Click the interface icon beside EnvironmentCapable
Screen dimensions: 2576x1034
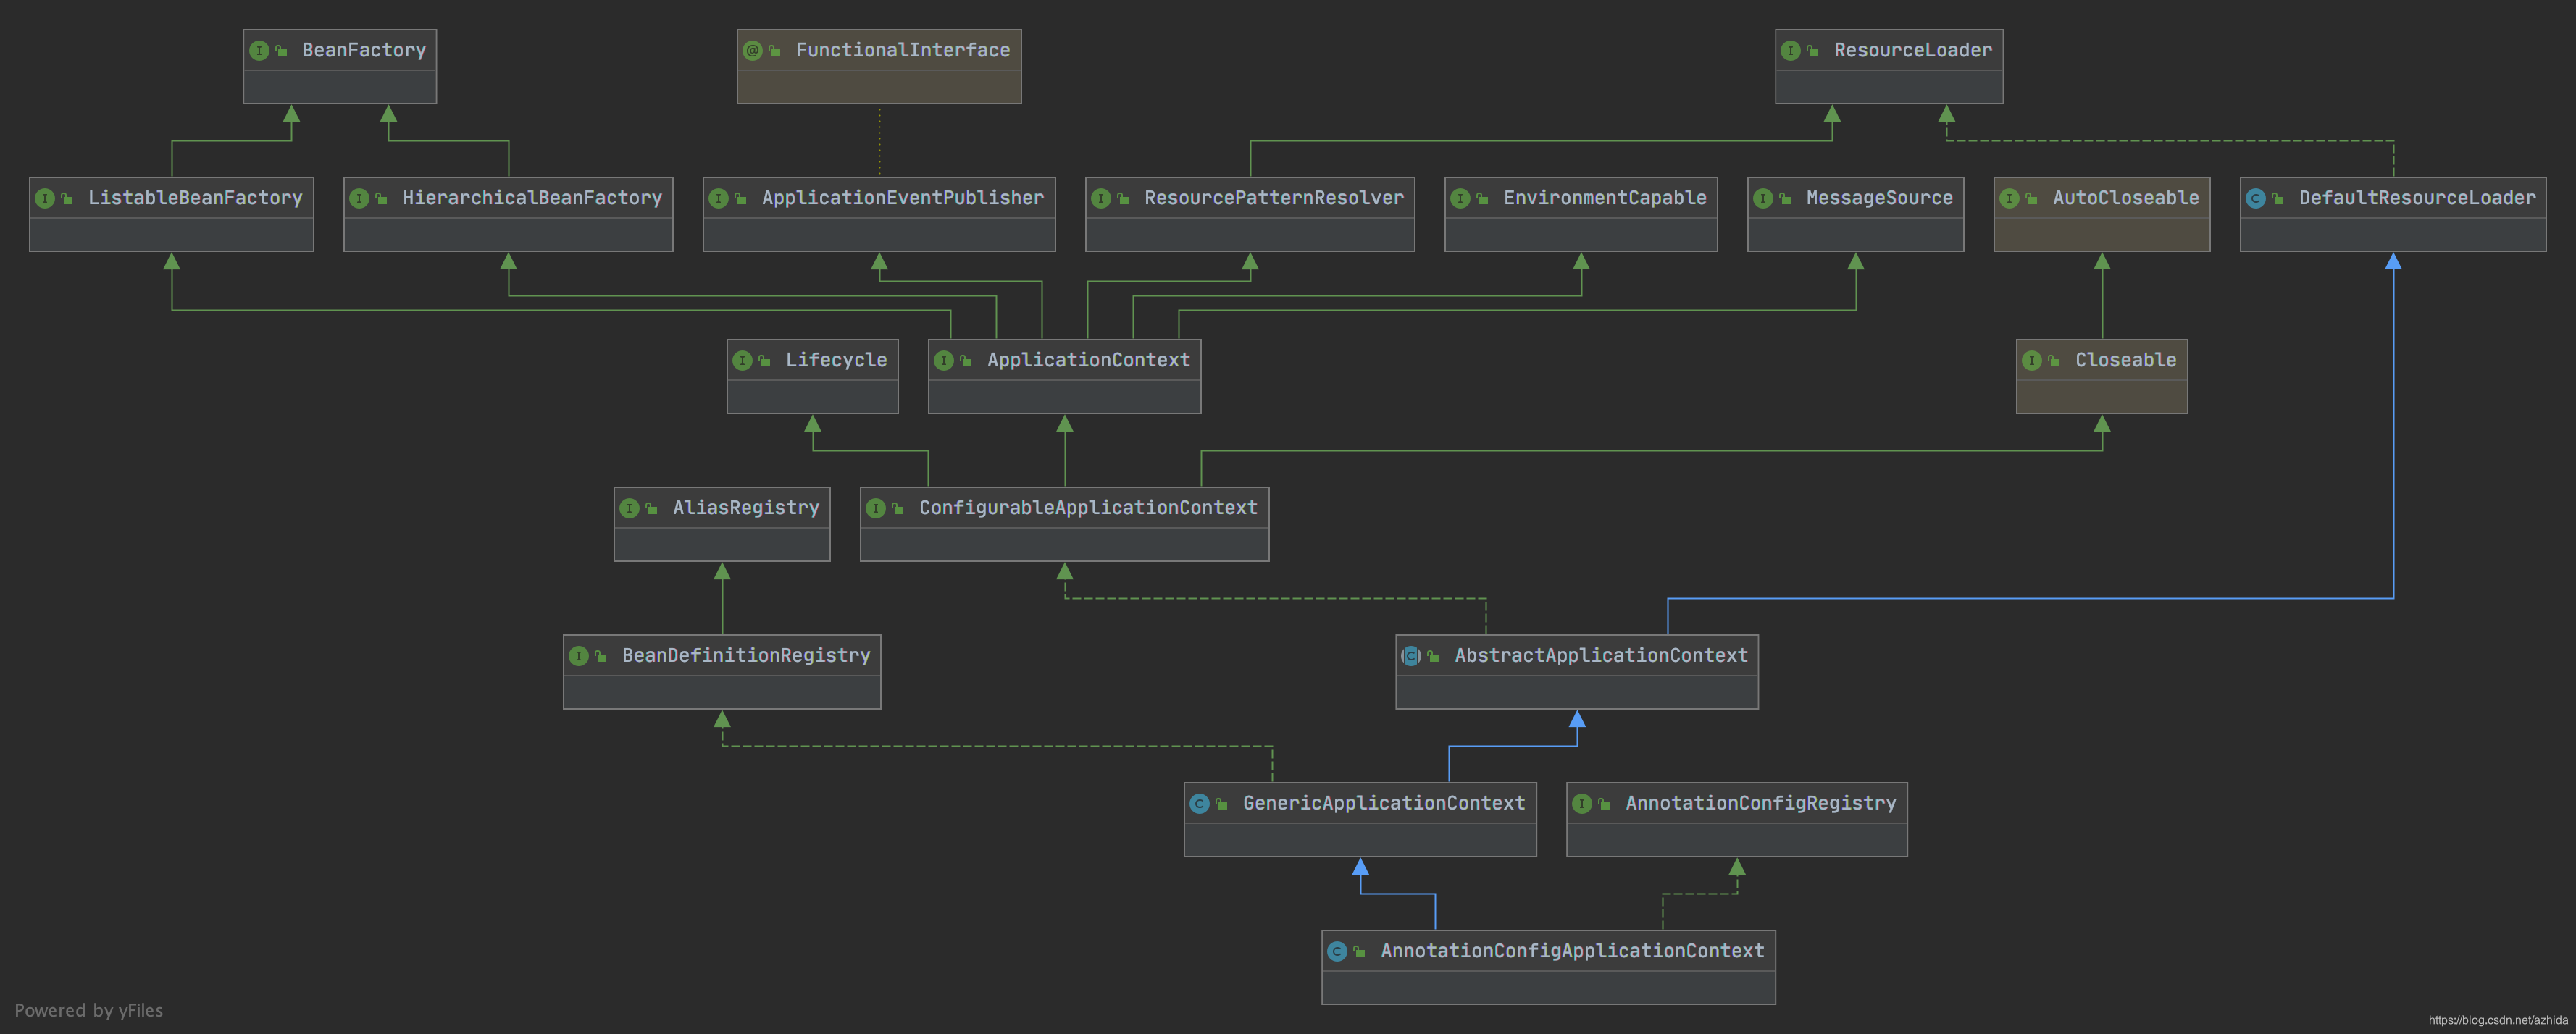[1461, 198]
